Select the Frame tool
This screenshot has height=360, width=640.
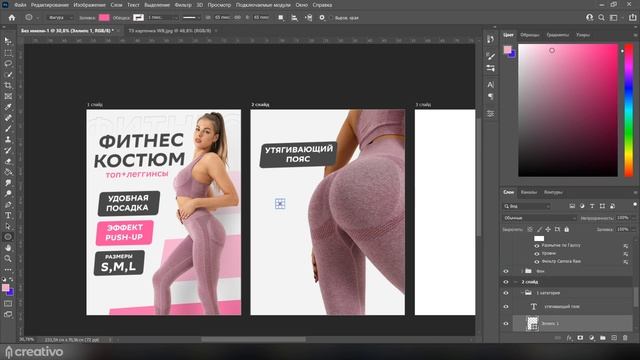(x=8, y=96)
